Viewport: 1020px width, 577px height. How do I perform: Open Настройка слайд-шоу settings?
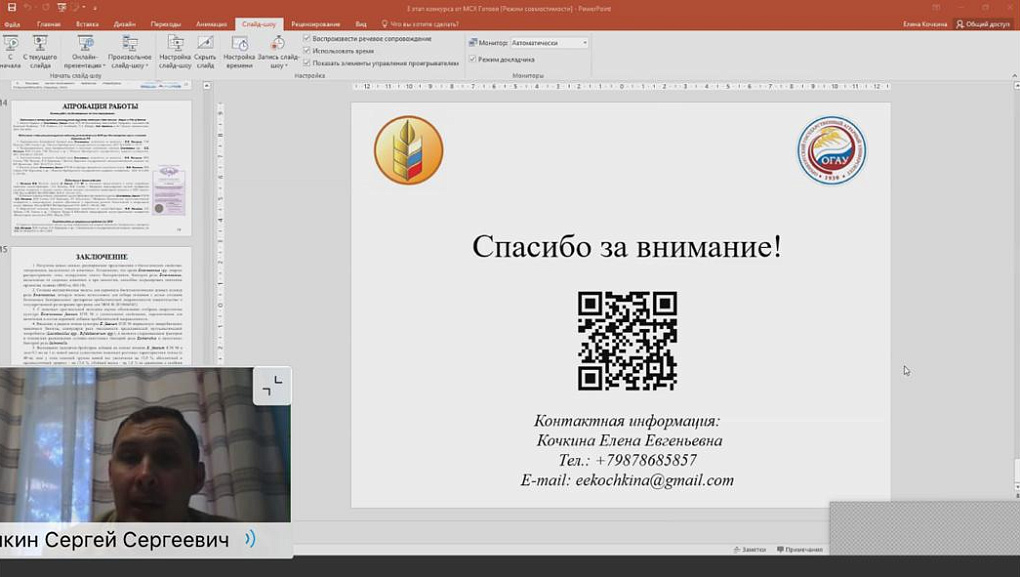click(x=175, y=52)
